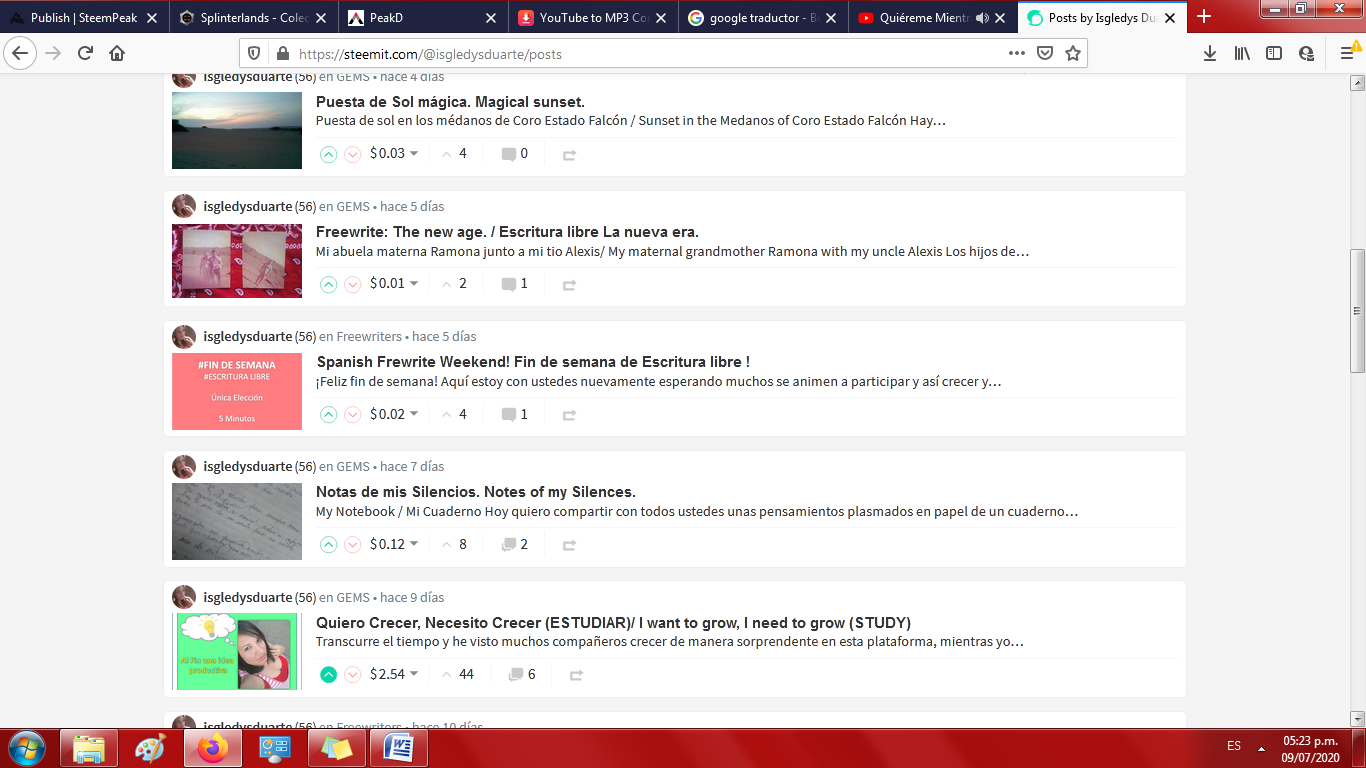Downvote the Notas de mis Silencios post
This screenshot has width=1366, height=768.
pyautogui.click(x=353, y=545)
